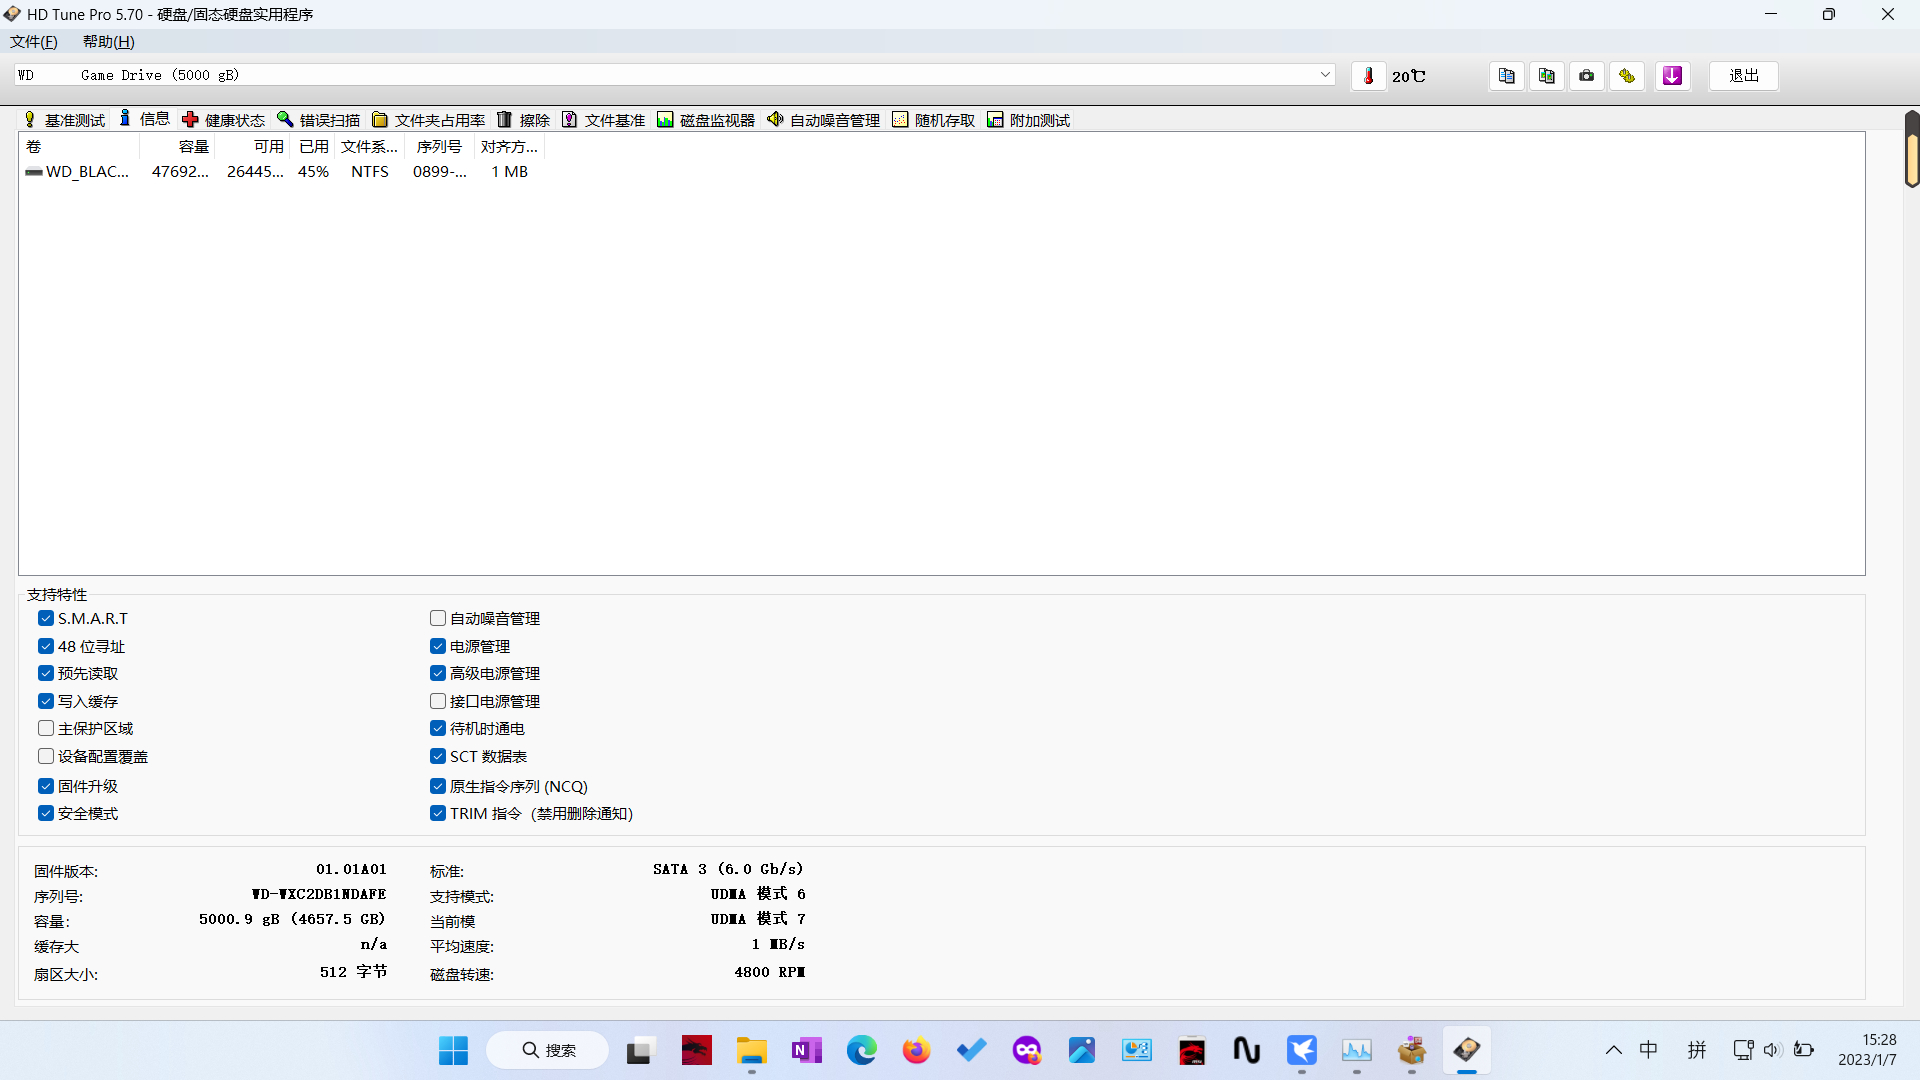Click the 已用 column header

(313, 147)
